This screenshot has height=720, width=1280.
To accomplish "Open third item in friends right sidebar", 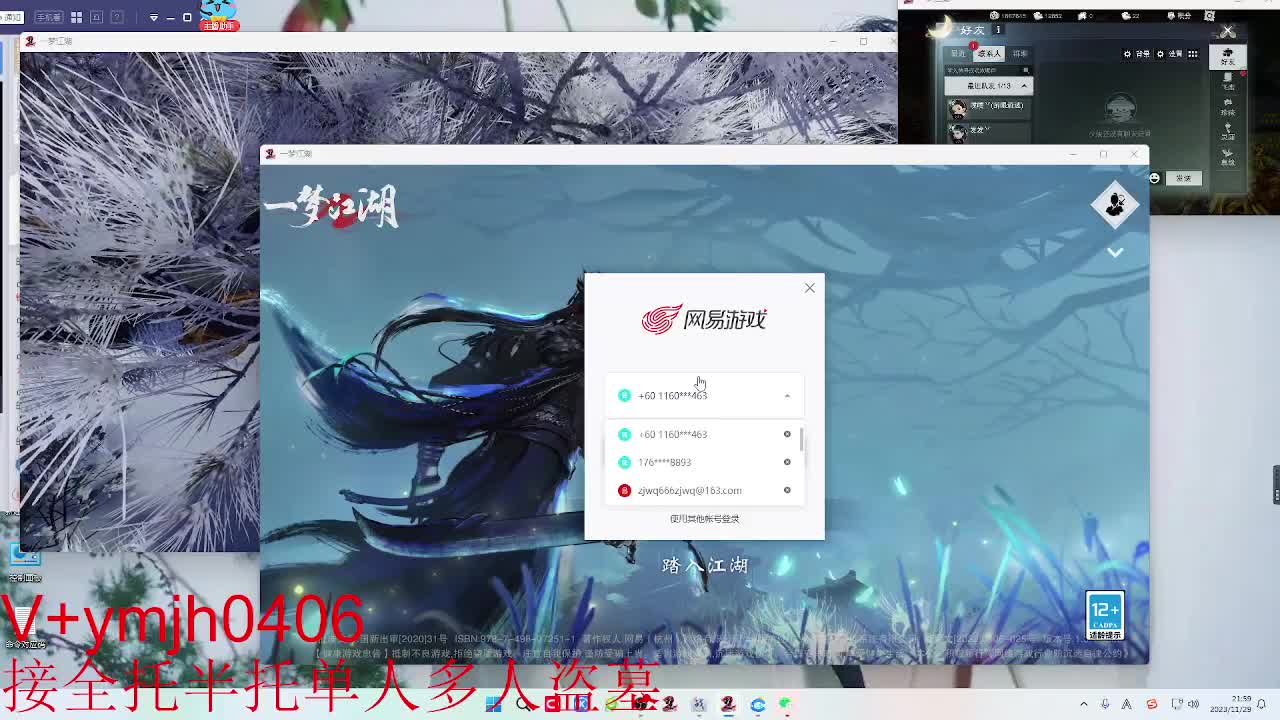I will point(1228,107).
